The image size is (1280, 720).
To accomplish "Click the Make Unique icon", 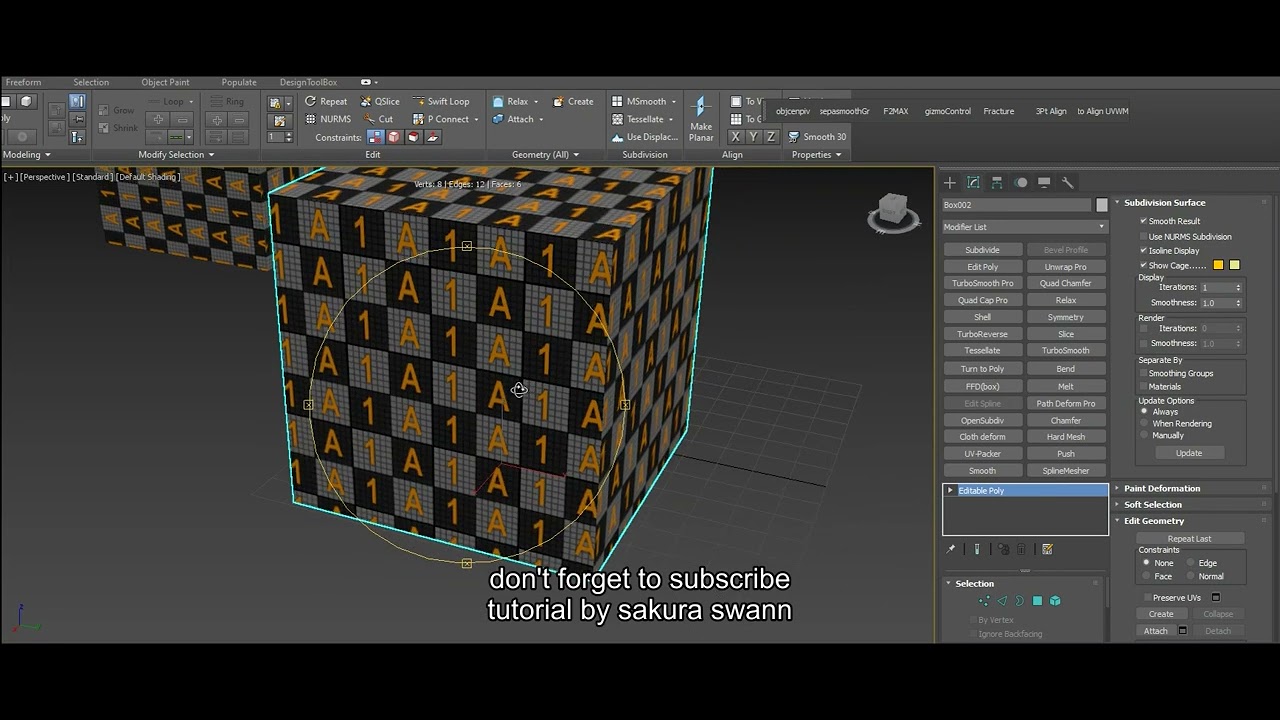I will 1003,549.
